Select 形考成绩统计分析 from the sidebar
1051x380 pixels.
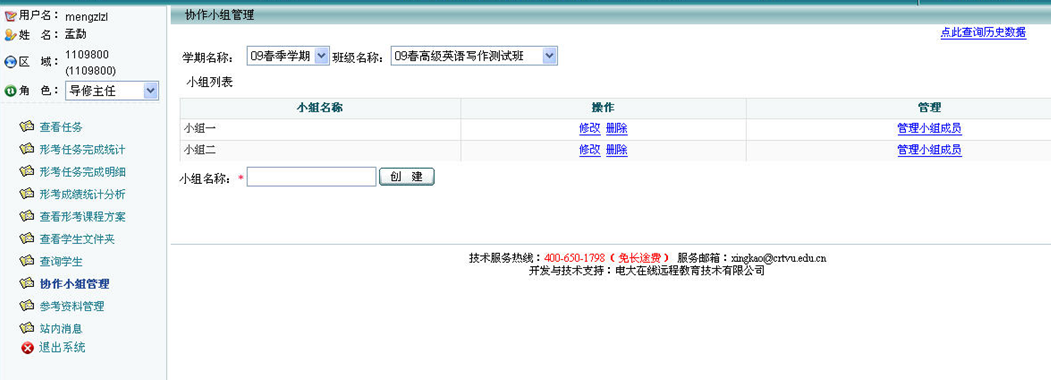coord(82,194)
